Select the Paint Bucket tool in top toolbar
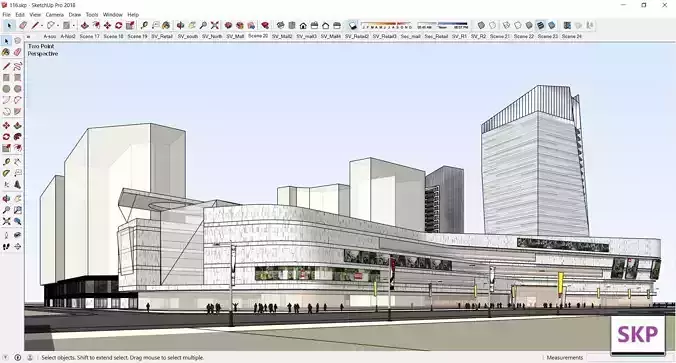676x363 pixels. point(166,25)
